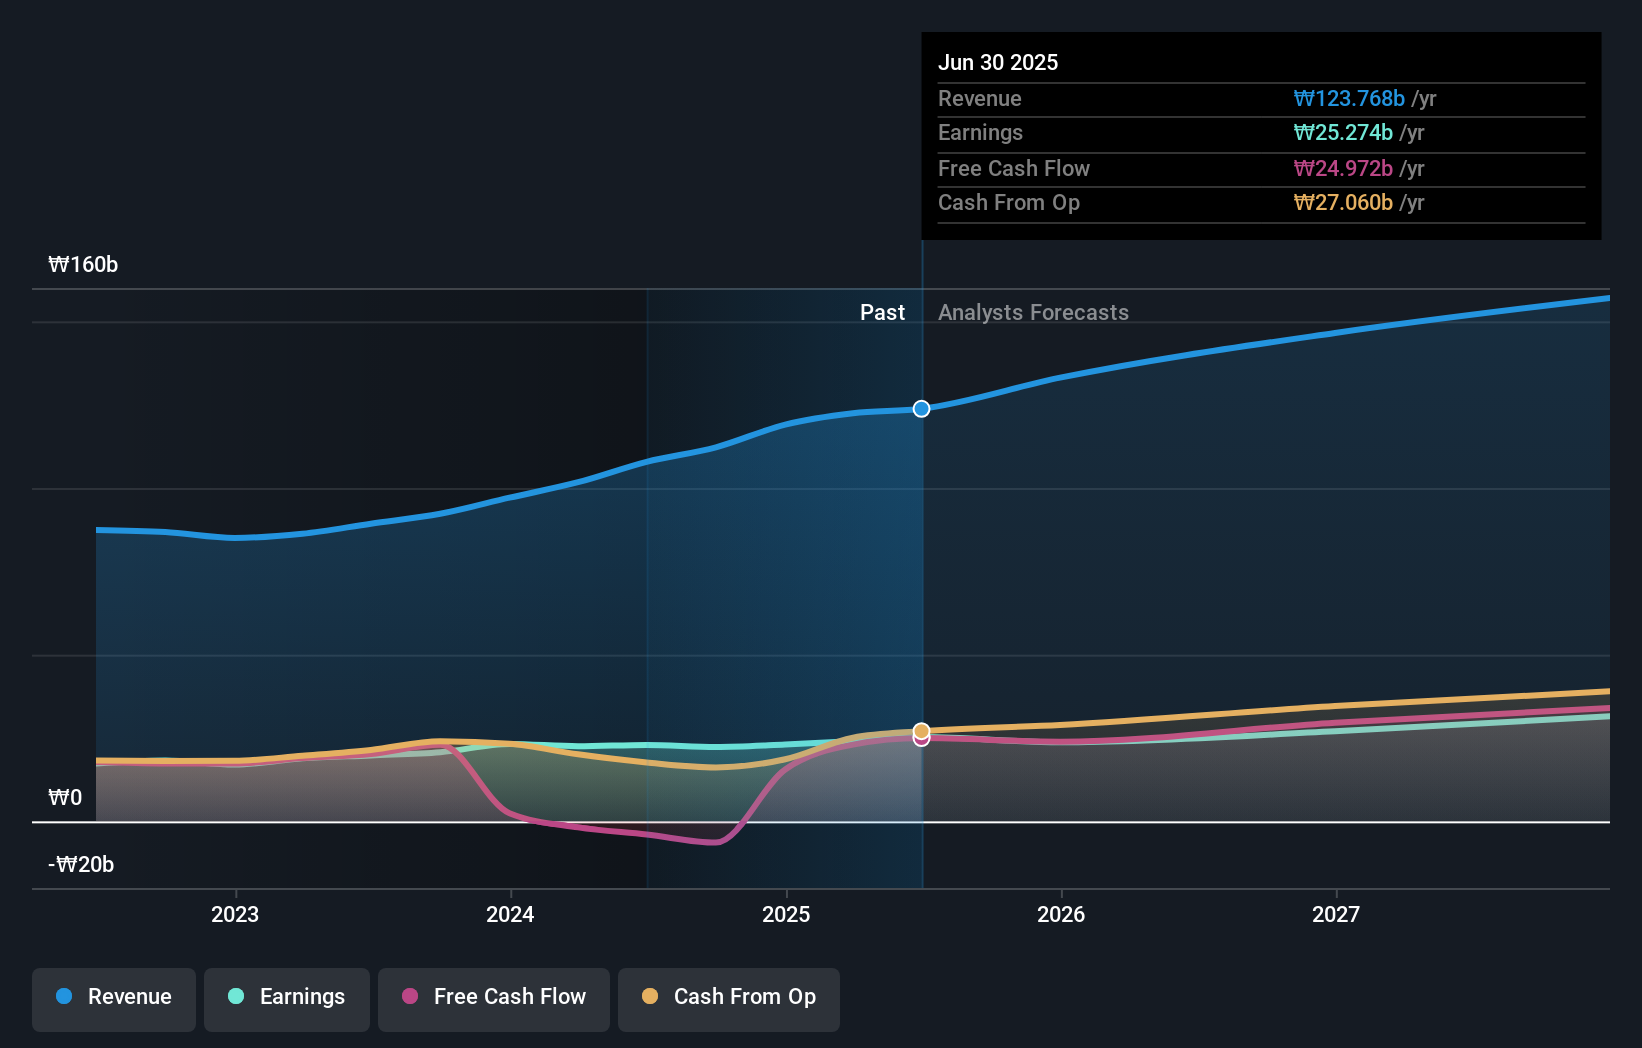This screenshot has height=1048, width=1642.
Task: Click the pink Free Cash Flow line dip
Action: 700,841
